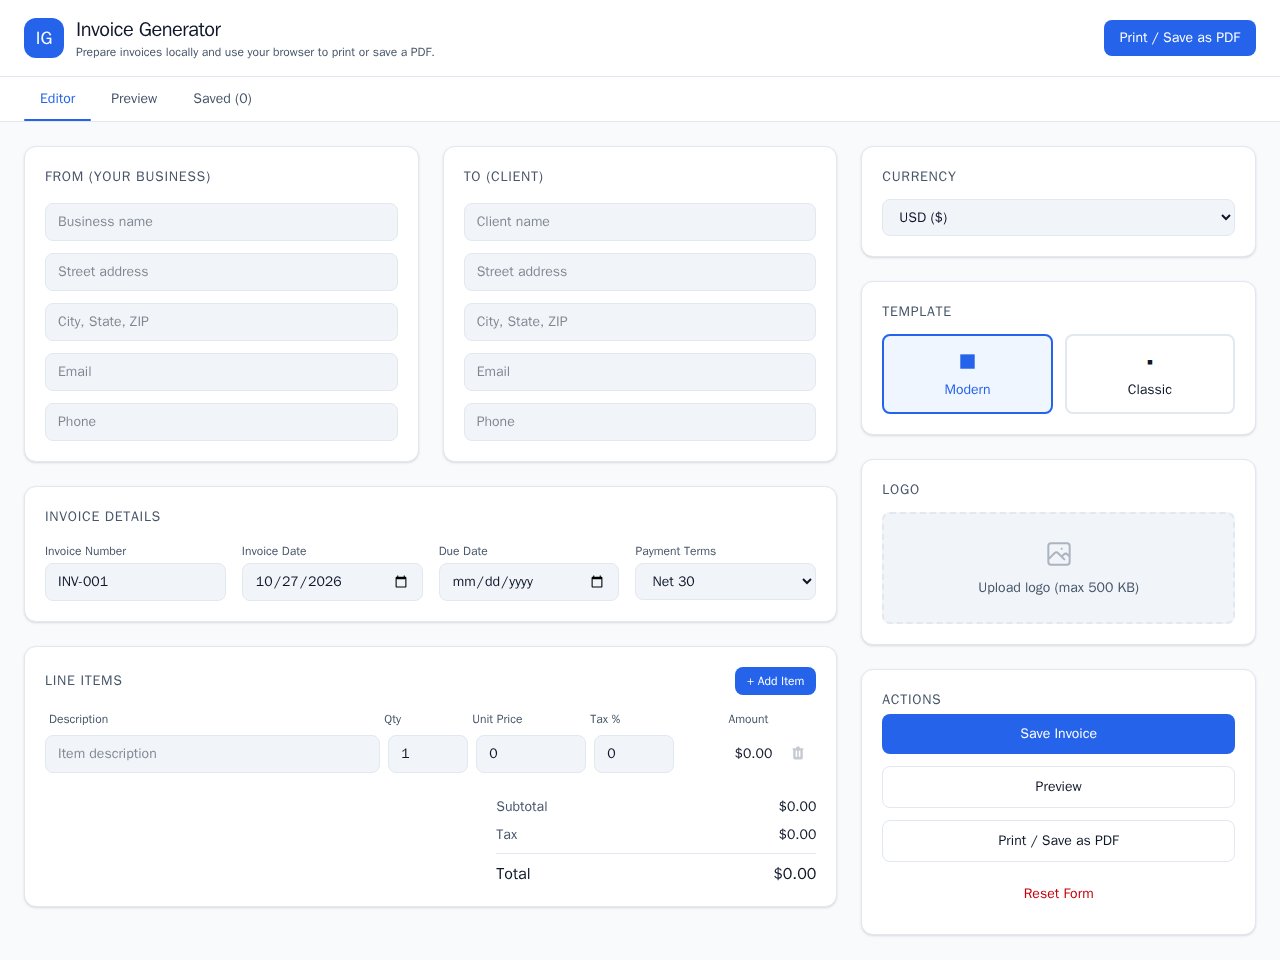Click the business Email field

click(221, 372)
